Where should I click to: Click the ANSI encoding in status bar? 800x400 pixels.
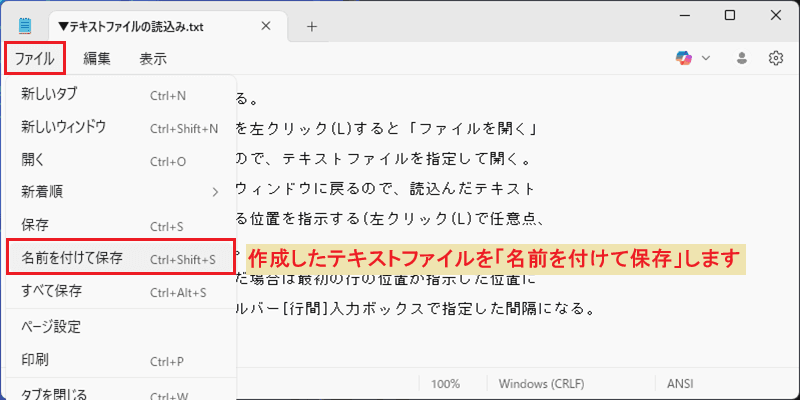click(680, 384)
